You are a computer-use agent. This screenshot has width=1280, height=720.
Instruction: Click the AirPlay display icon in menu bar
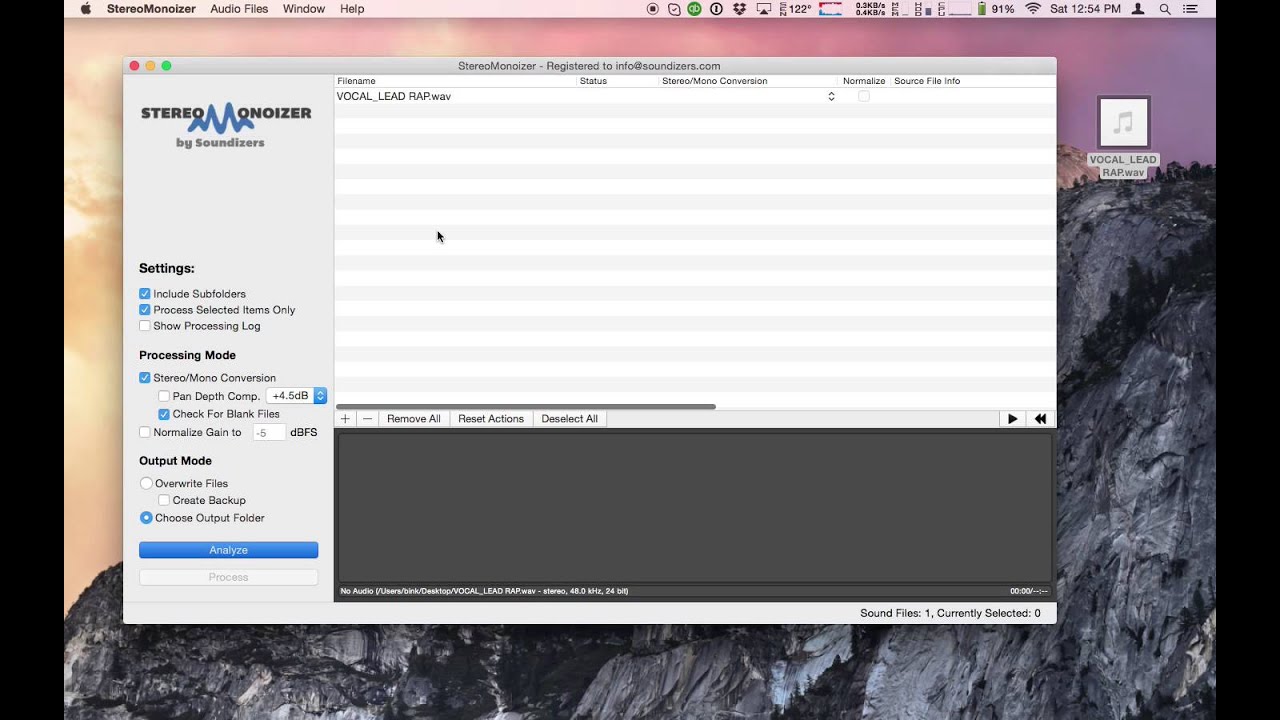763,9
